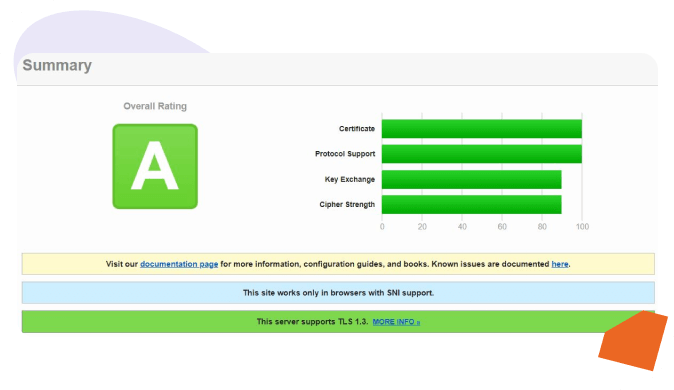Click the Protocol Support score bar
This screenshot has width=674, height=390.
click(482, 154)
